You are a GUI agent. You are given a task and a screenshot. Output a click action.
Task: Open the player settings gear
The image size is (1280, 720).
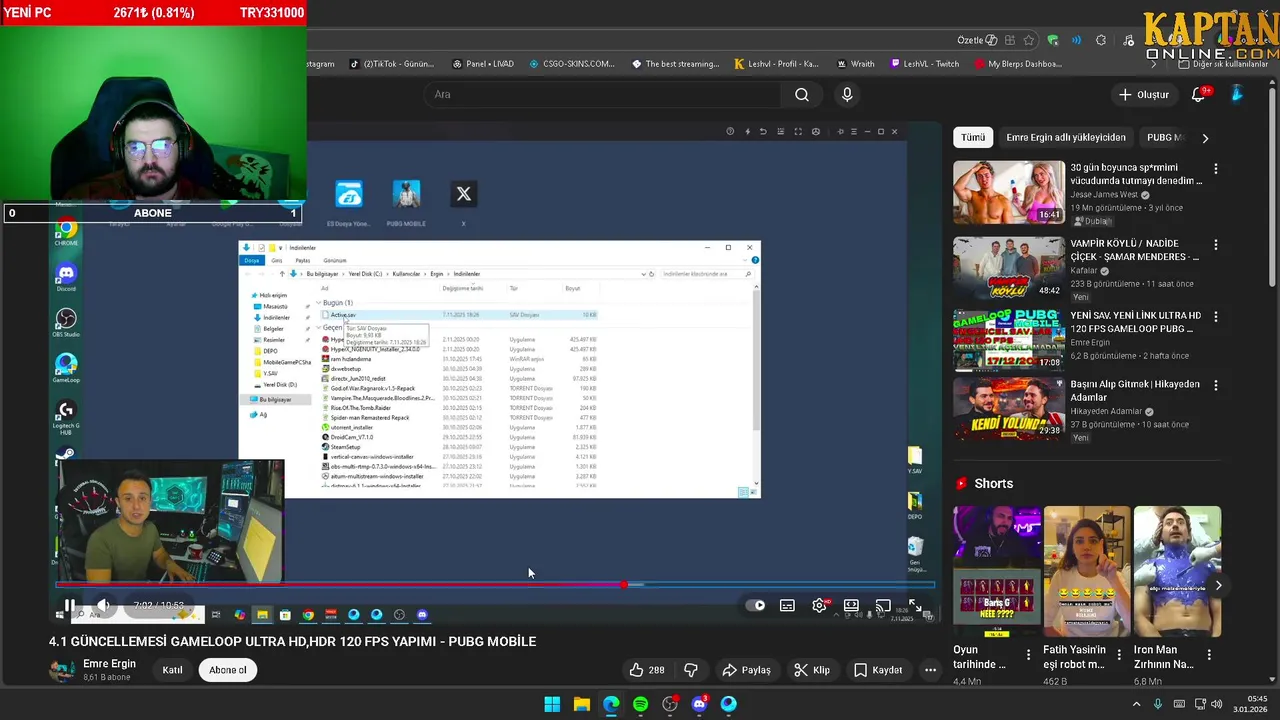820,605
